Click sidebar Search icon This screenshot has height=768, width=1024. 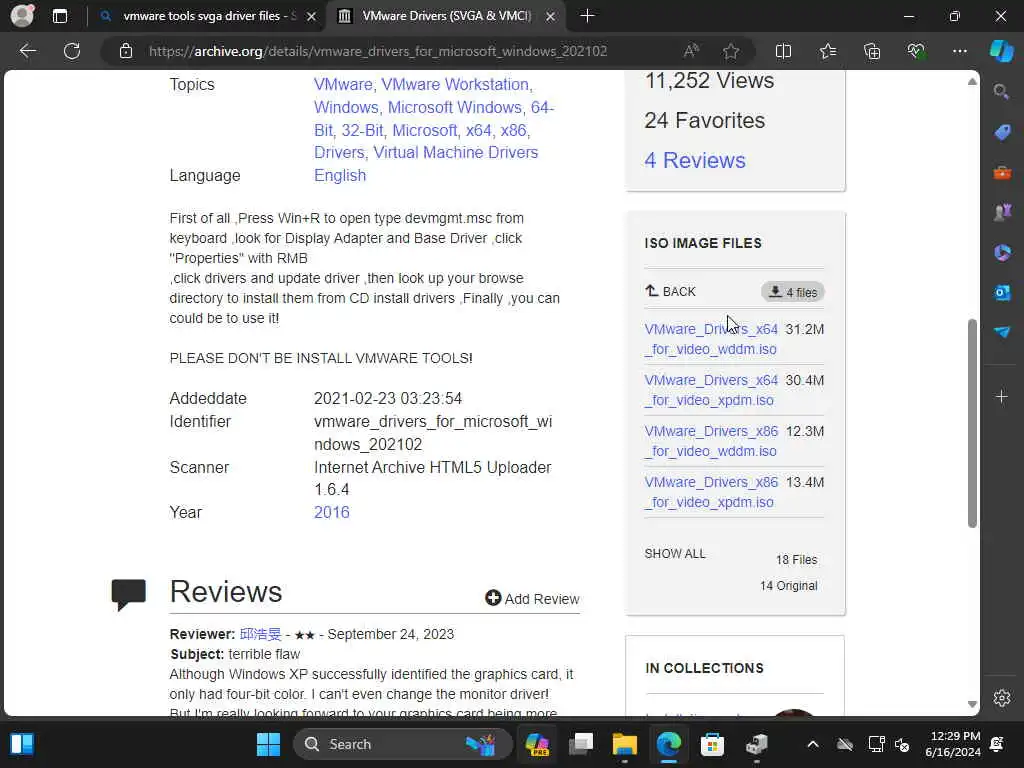click(1001, 91)
